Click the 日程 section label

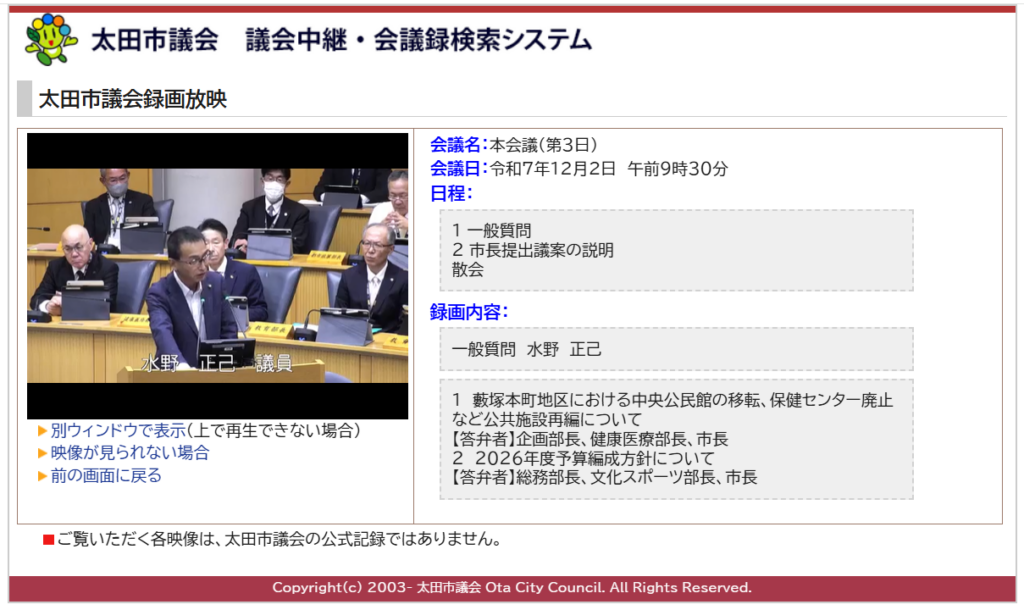pyautogui.click(x=451, y=193)
